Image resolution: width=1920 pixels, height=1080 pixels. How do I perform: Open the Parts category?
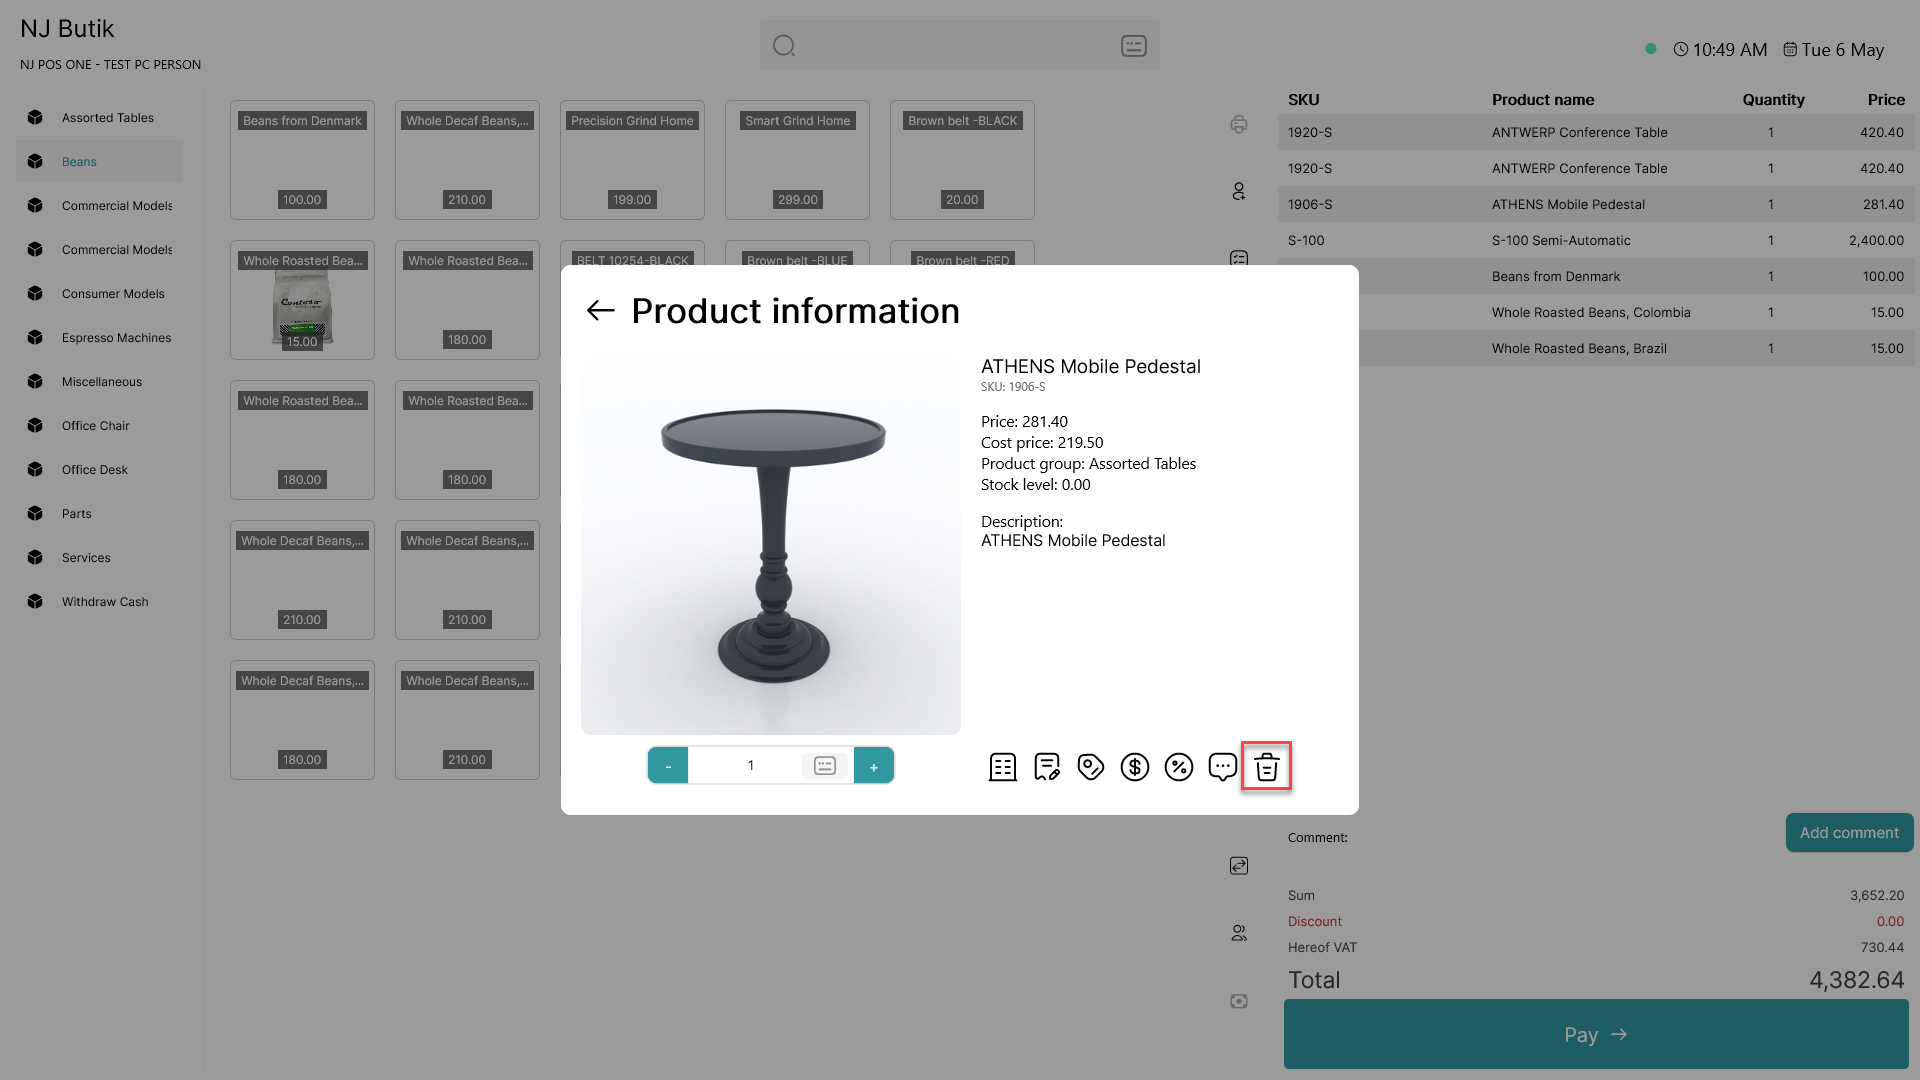pyautogui.click(x=99, y=514)
